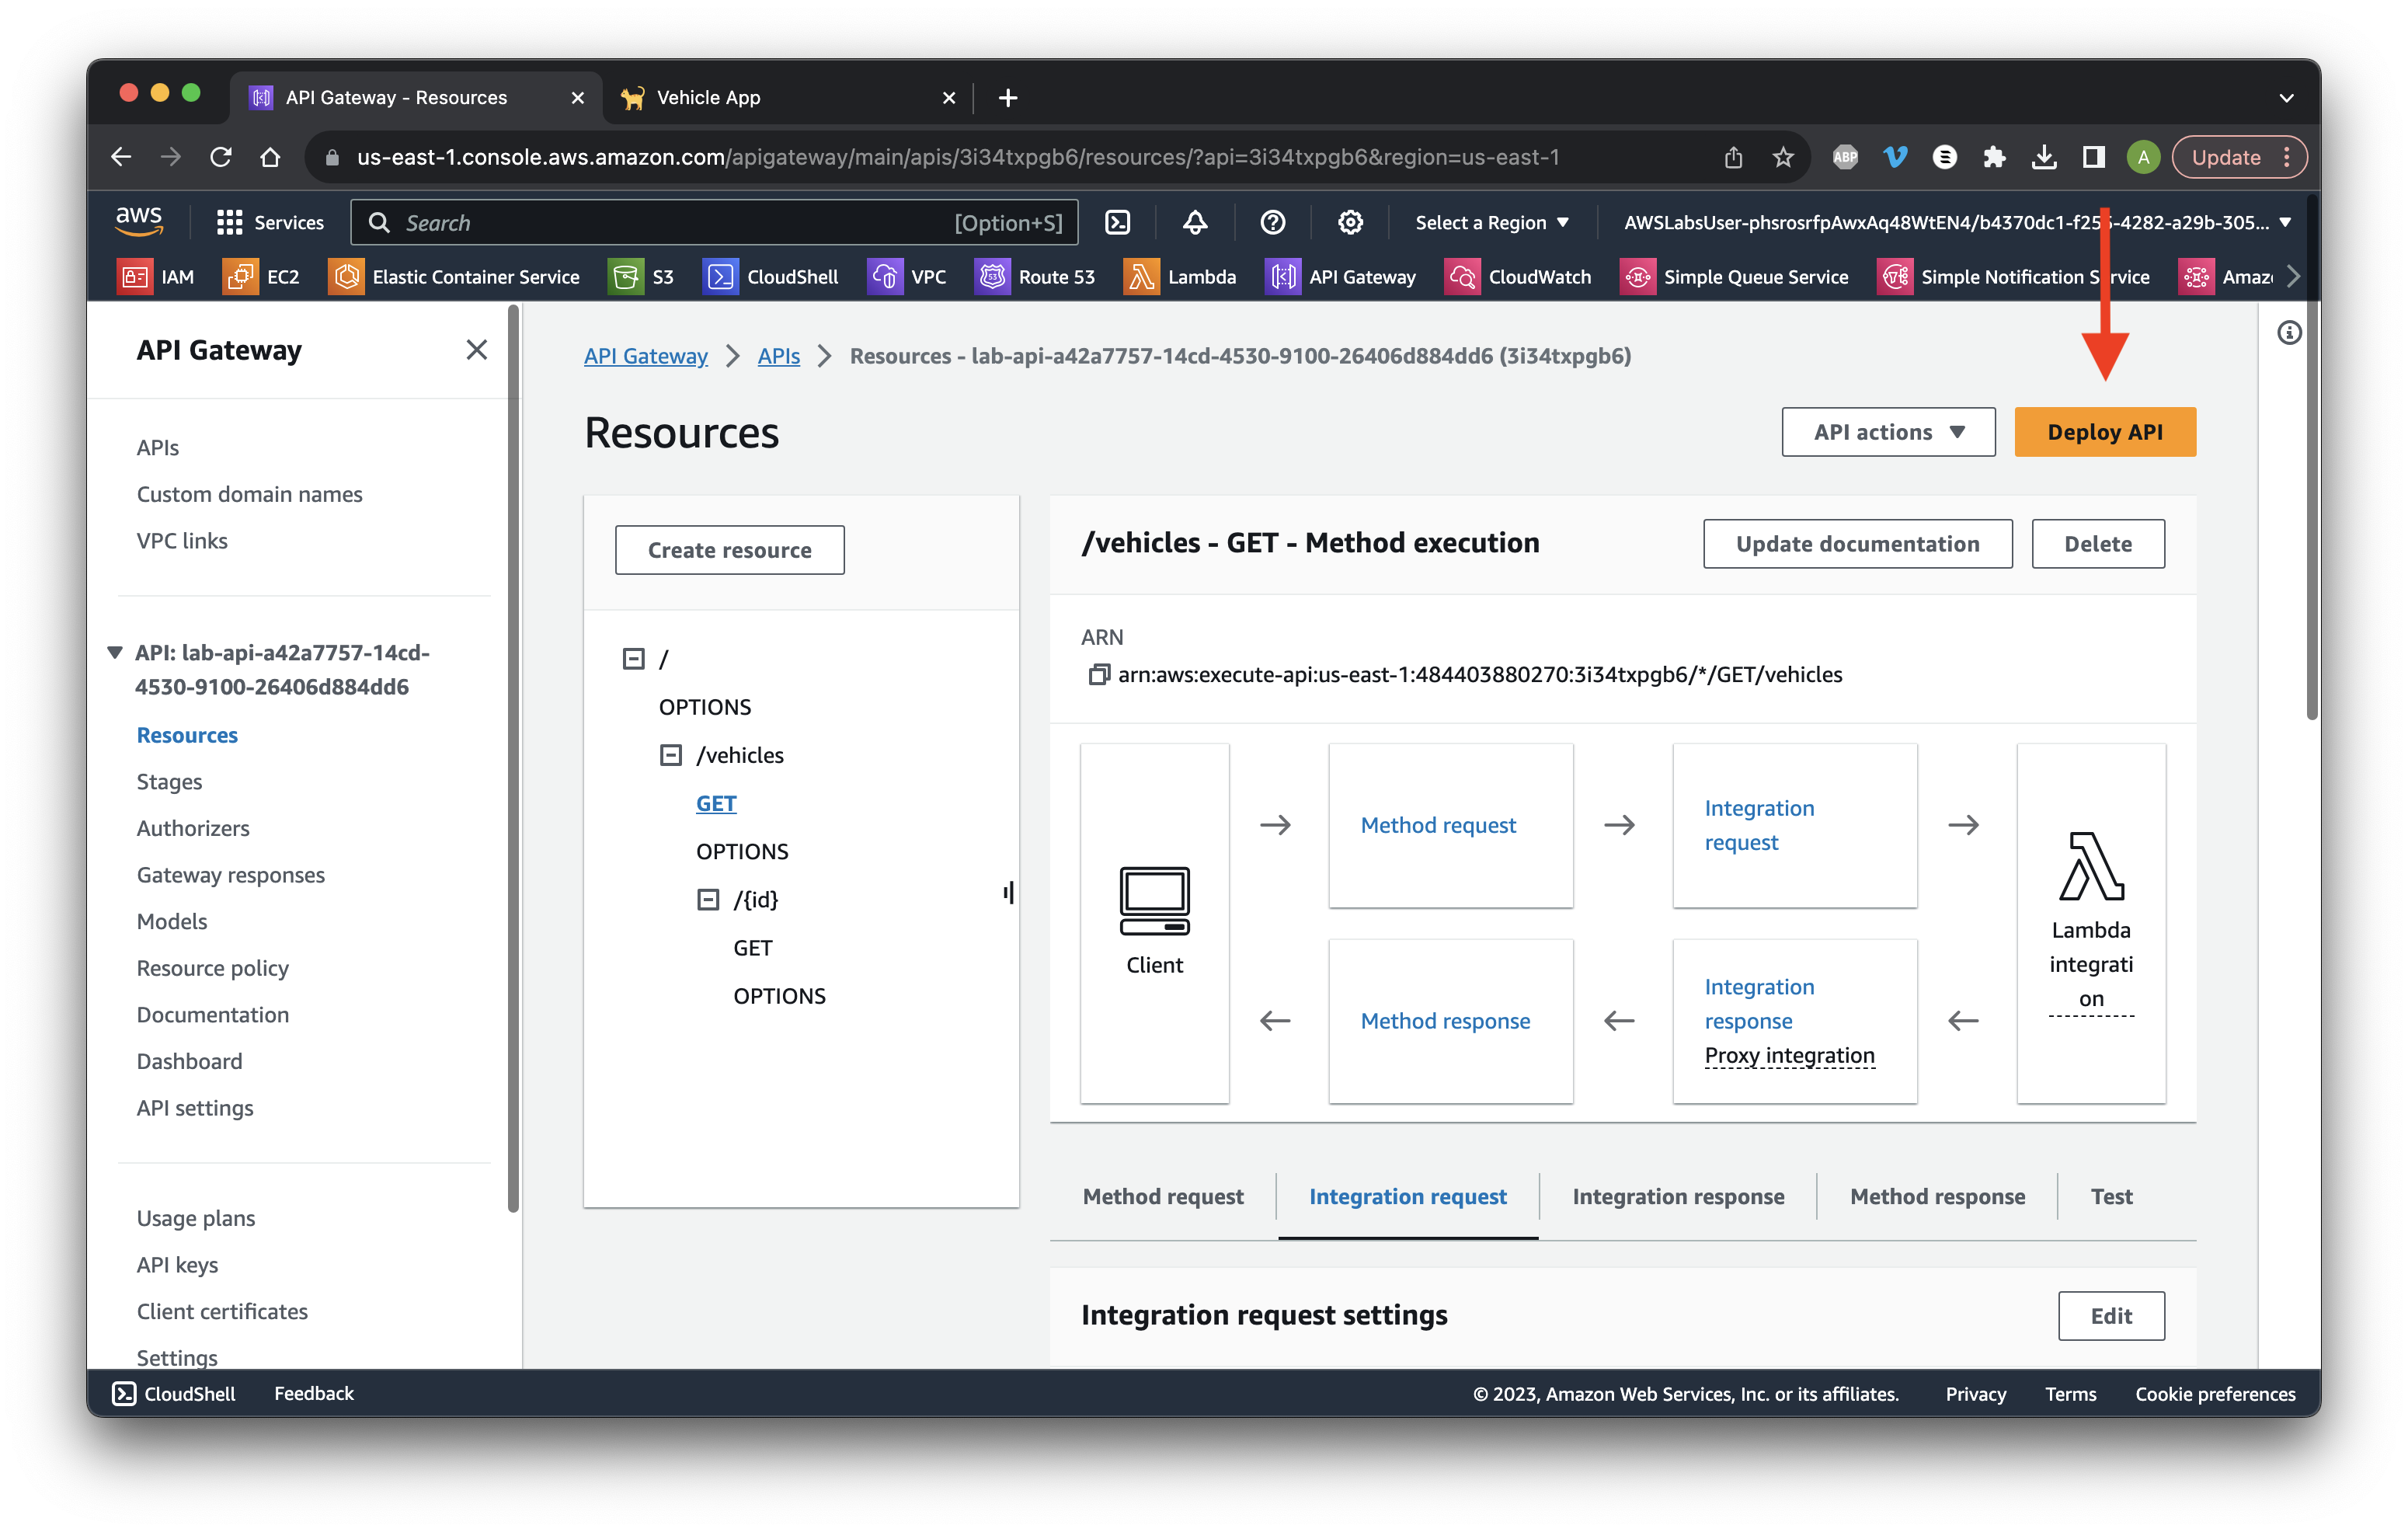
Task: Open the AWS home logo
Action: point(139,221)
